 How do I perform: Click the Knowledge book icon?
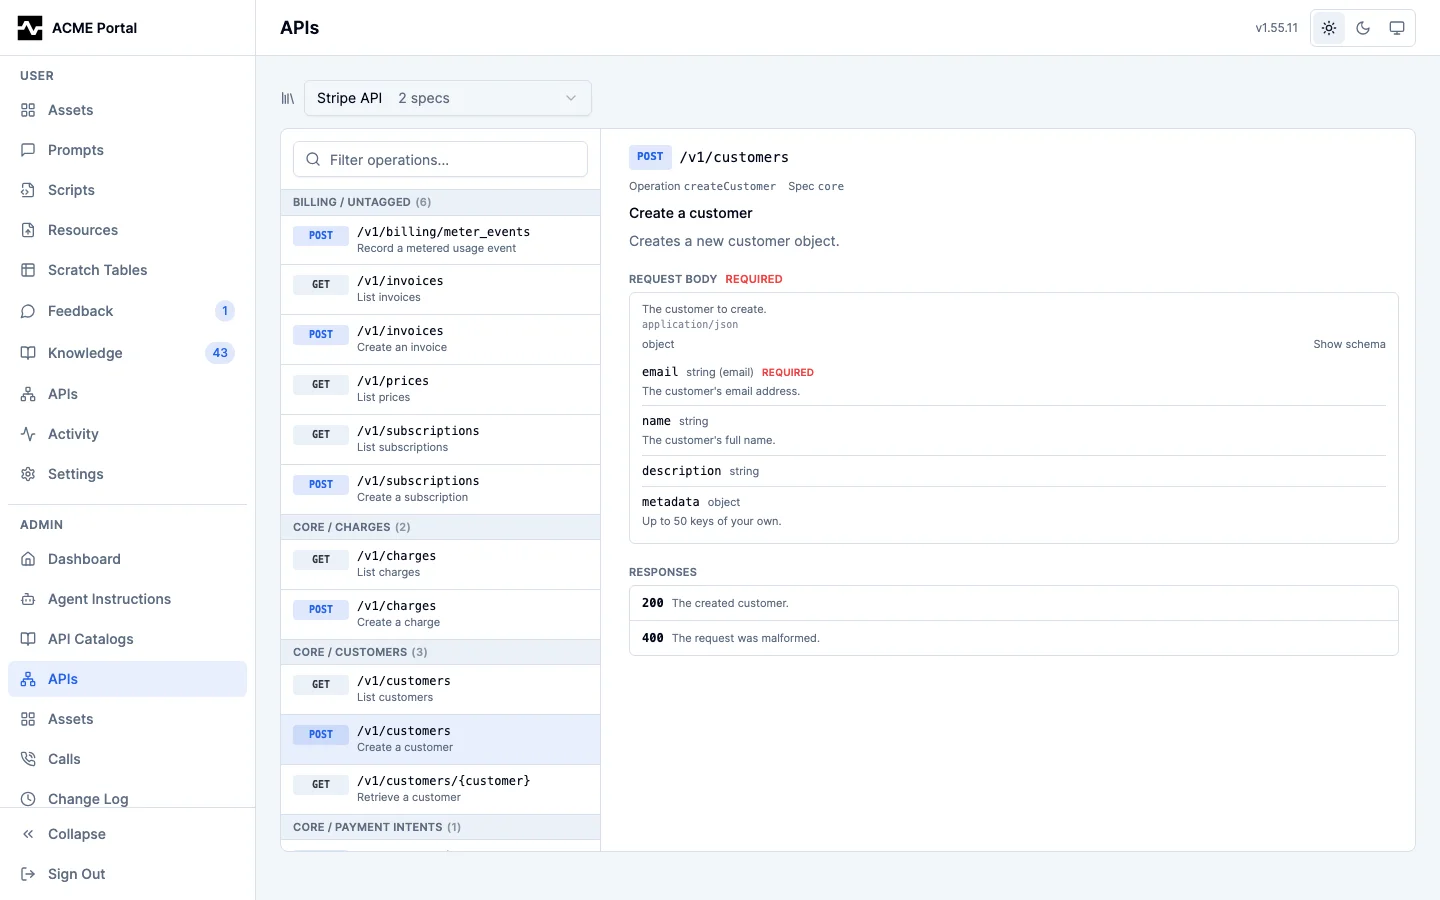[x=28, y=353]
